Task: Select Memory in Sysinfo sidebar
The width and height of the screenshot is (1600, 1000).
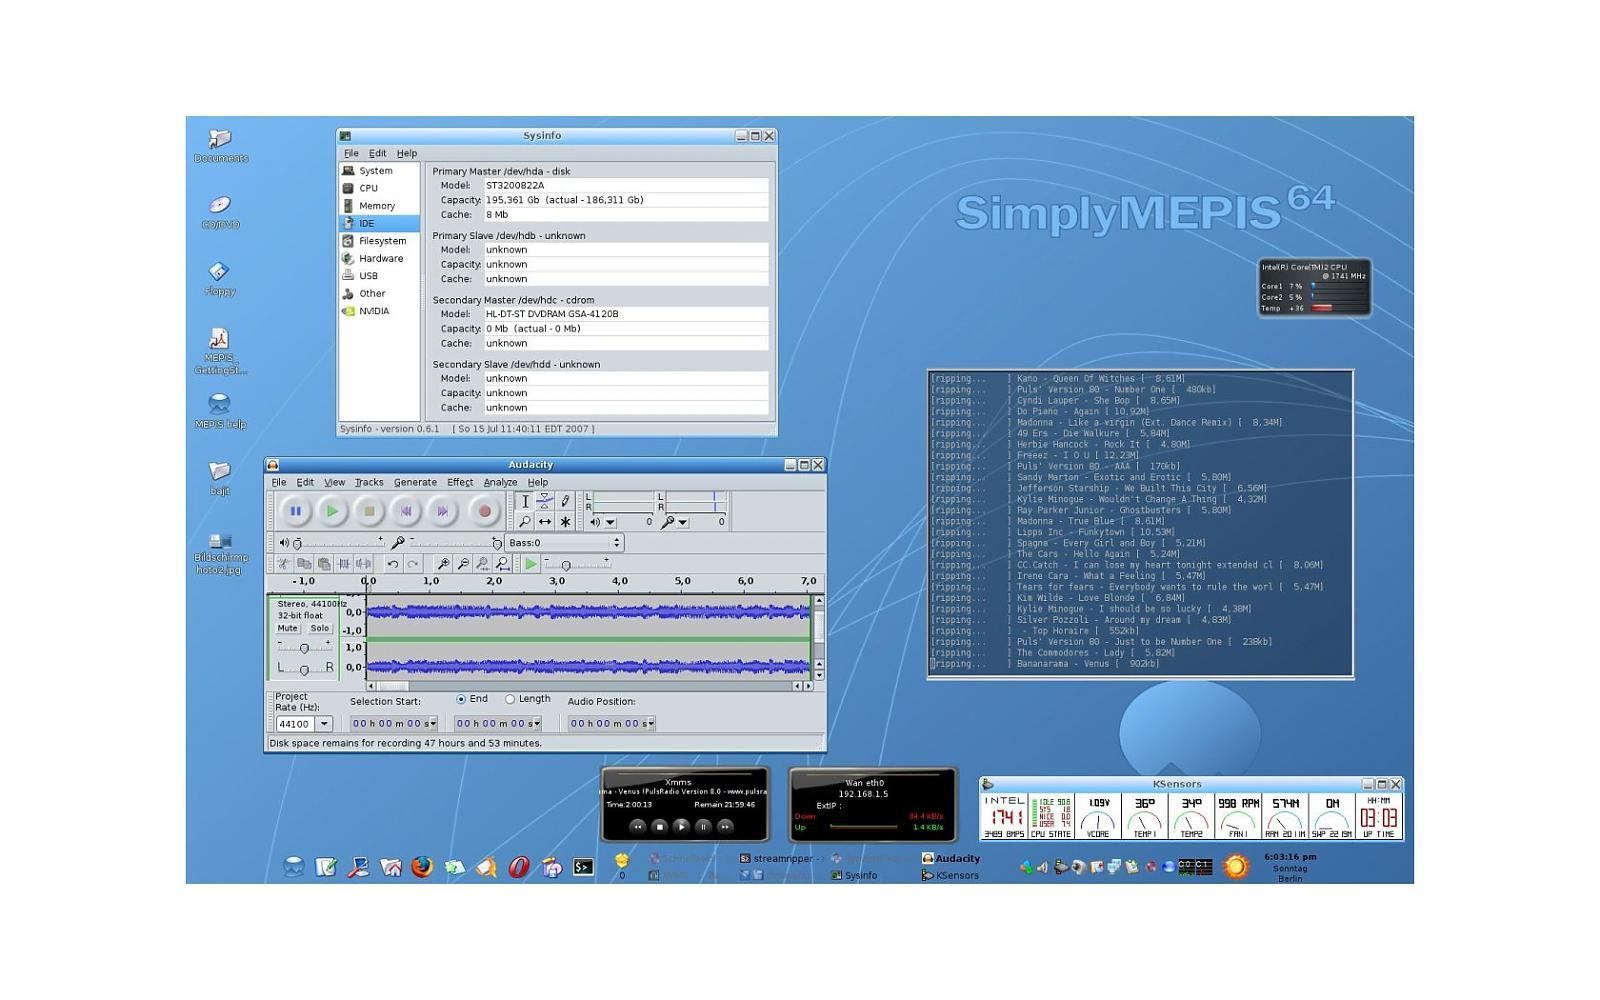Action: click(x=379, y=206)
